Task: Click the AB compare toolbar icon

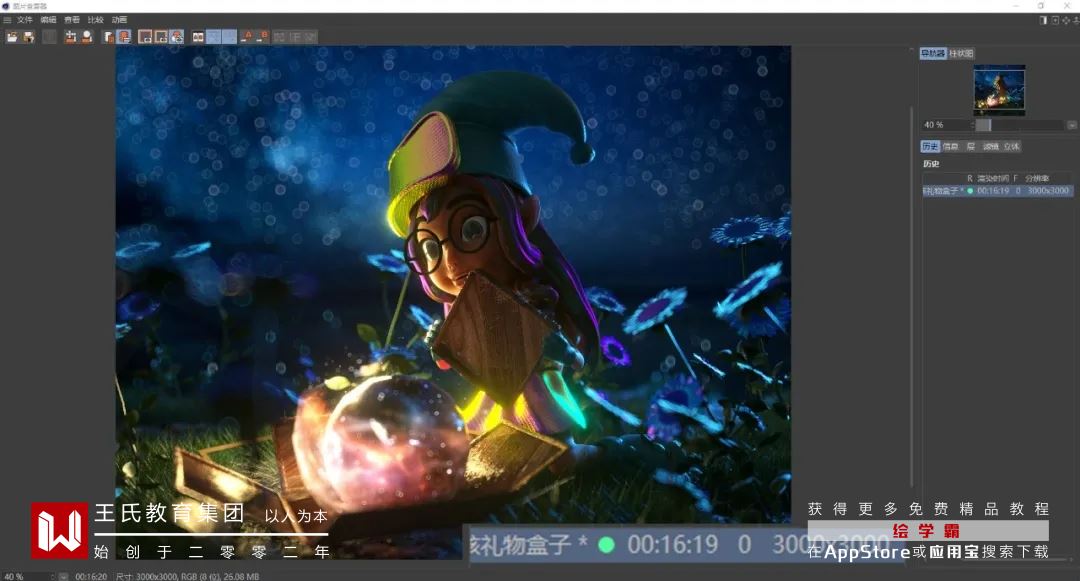Action: [x=198, y=37]
